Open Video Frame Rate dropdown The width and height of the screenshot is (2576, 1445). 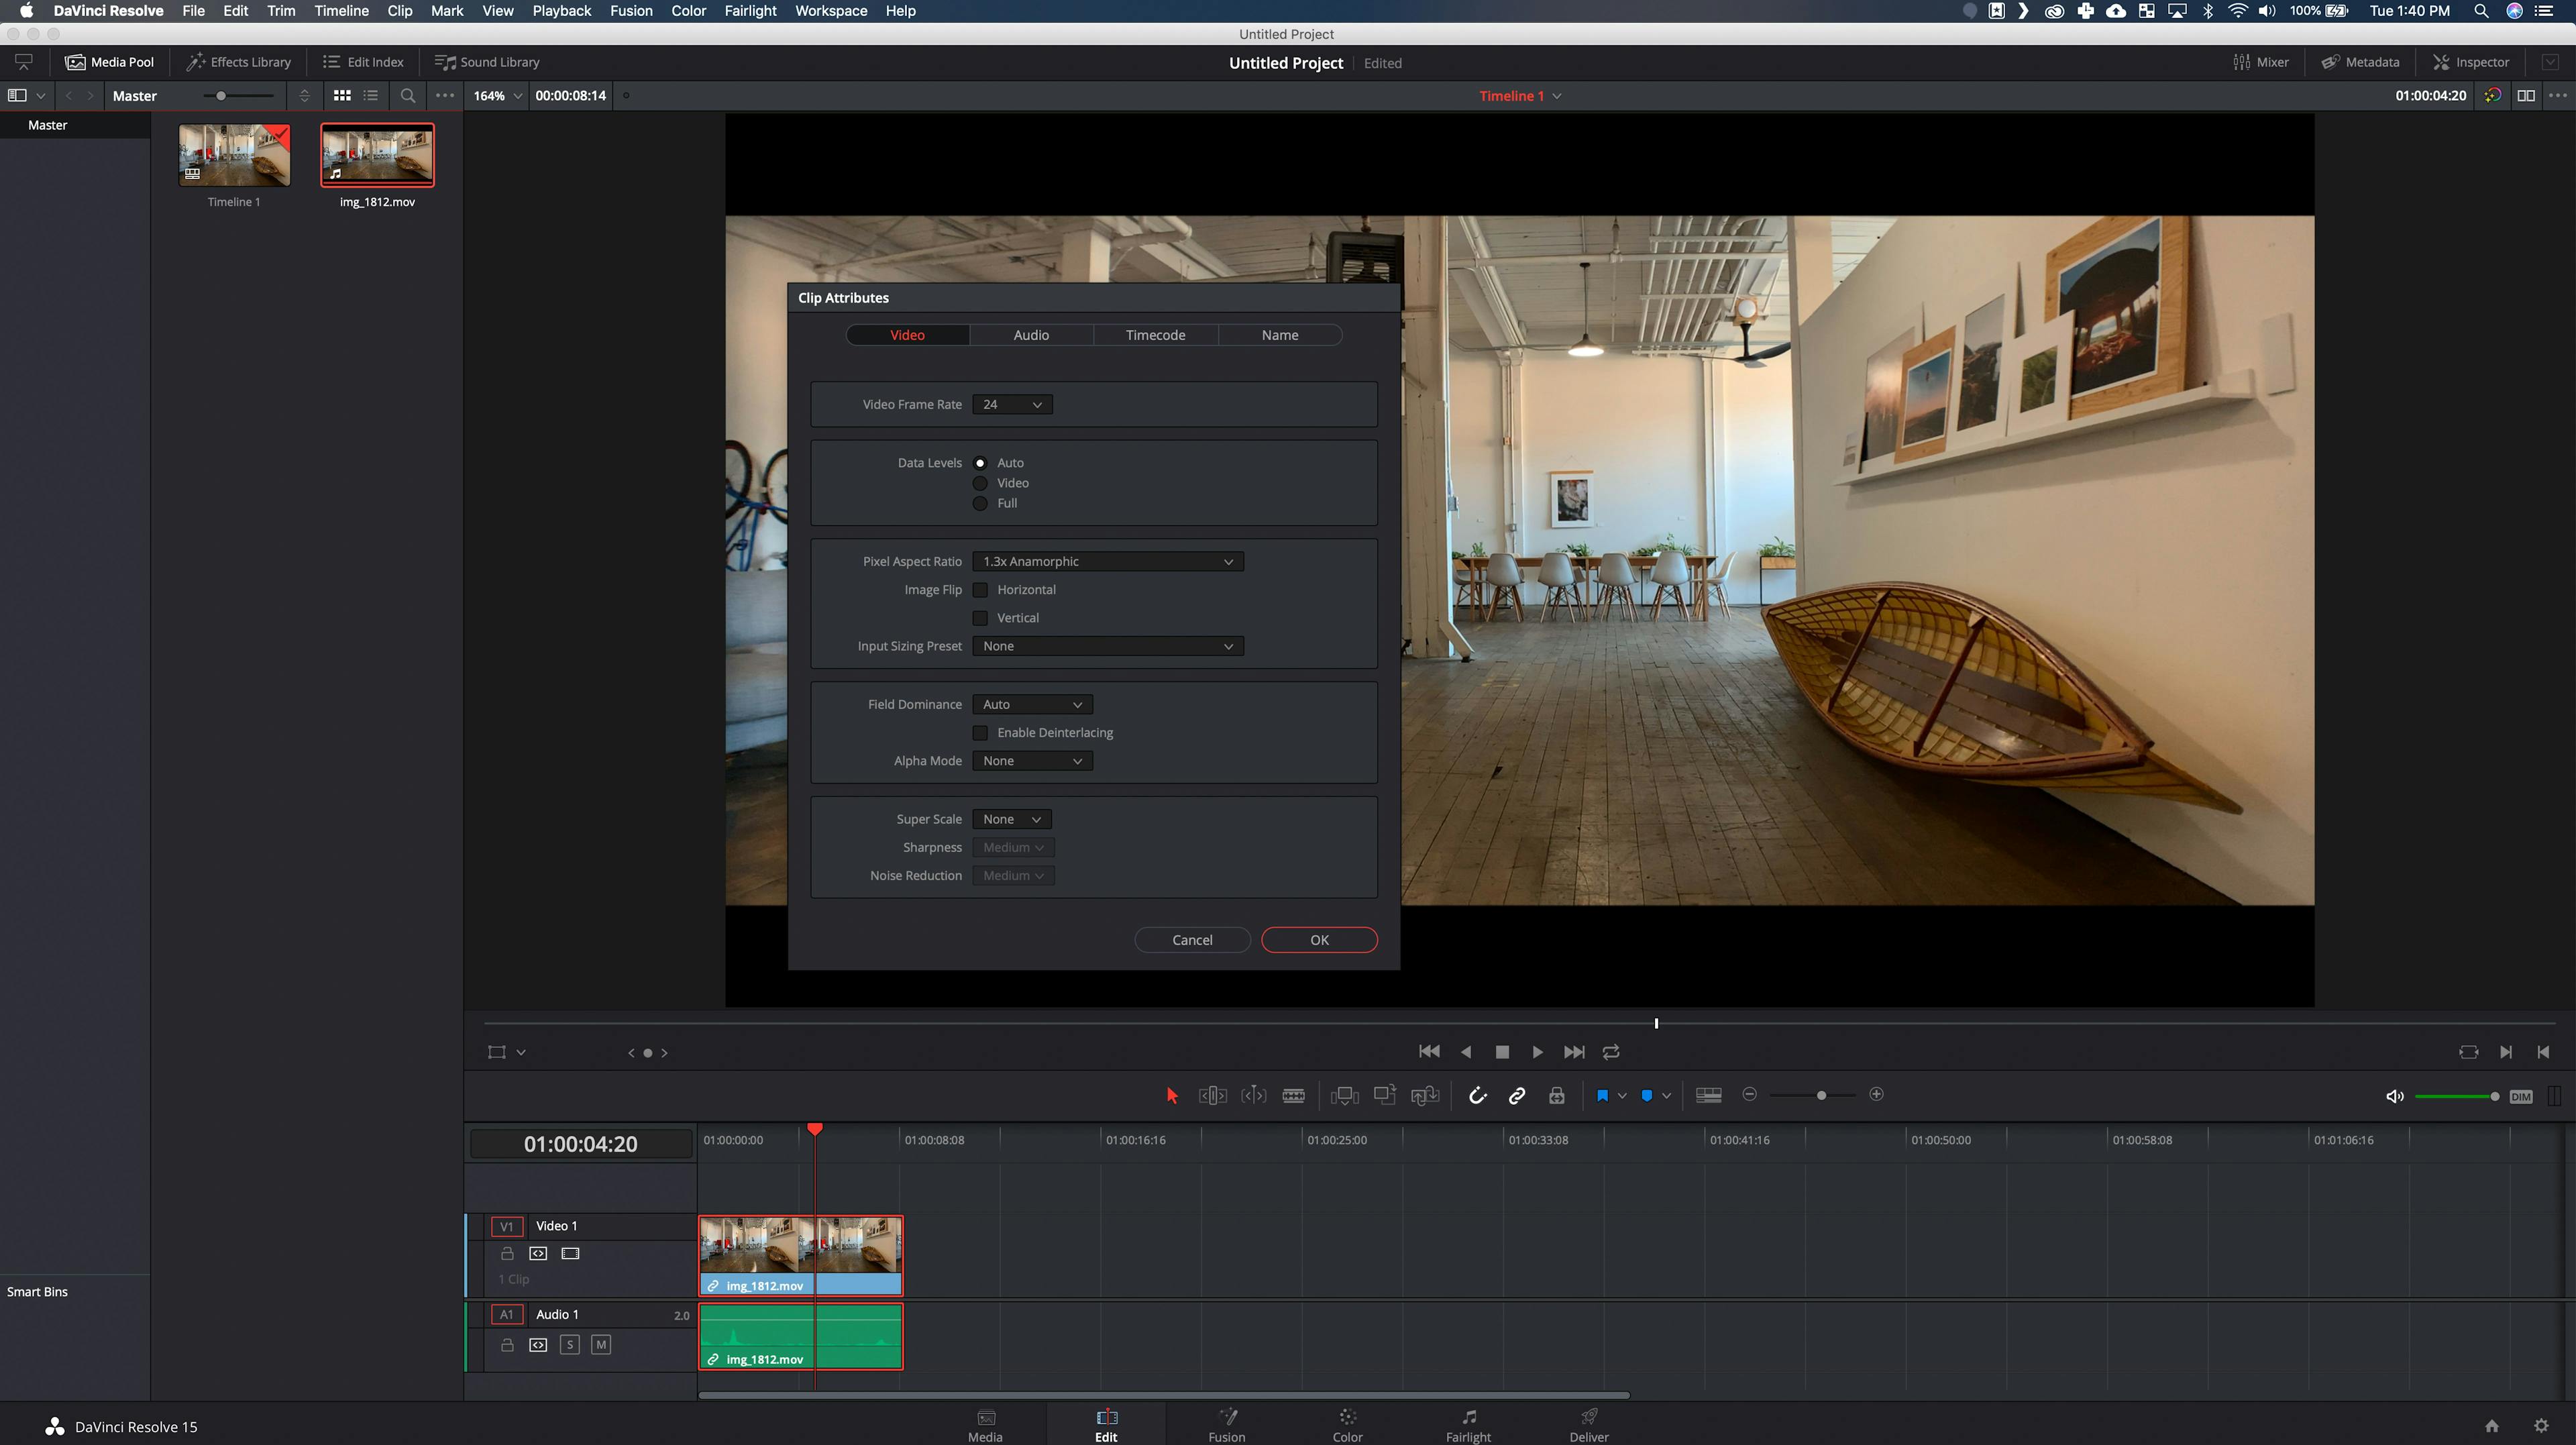coord(1012,405)
